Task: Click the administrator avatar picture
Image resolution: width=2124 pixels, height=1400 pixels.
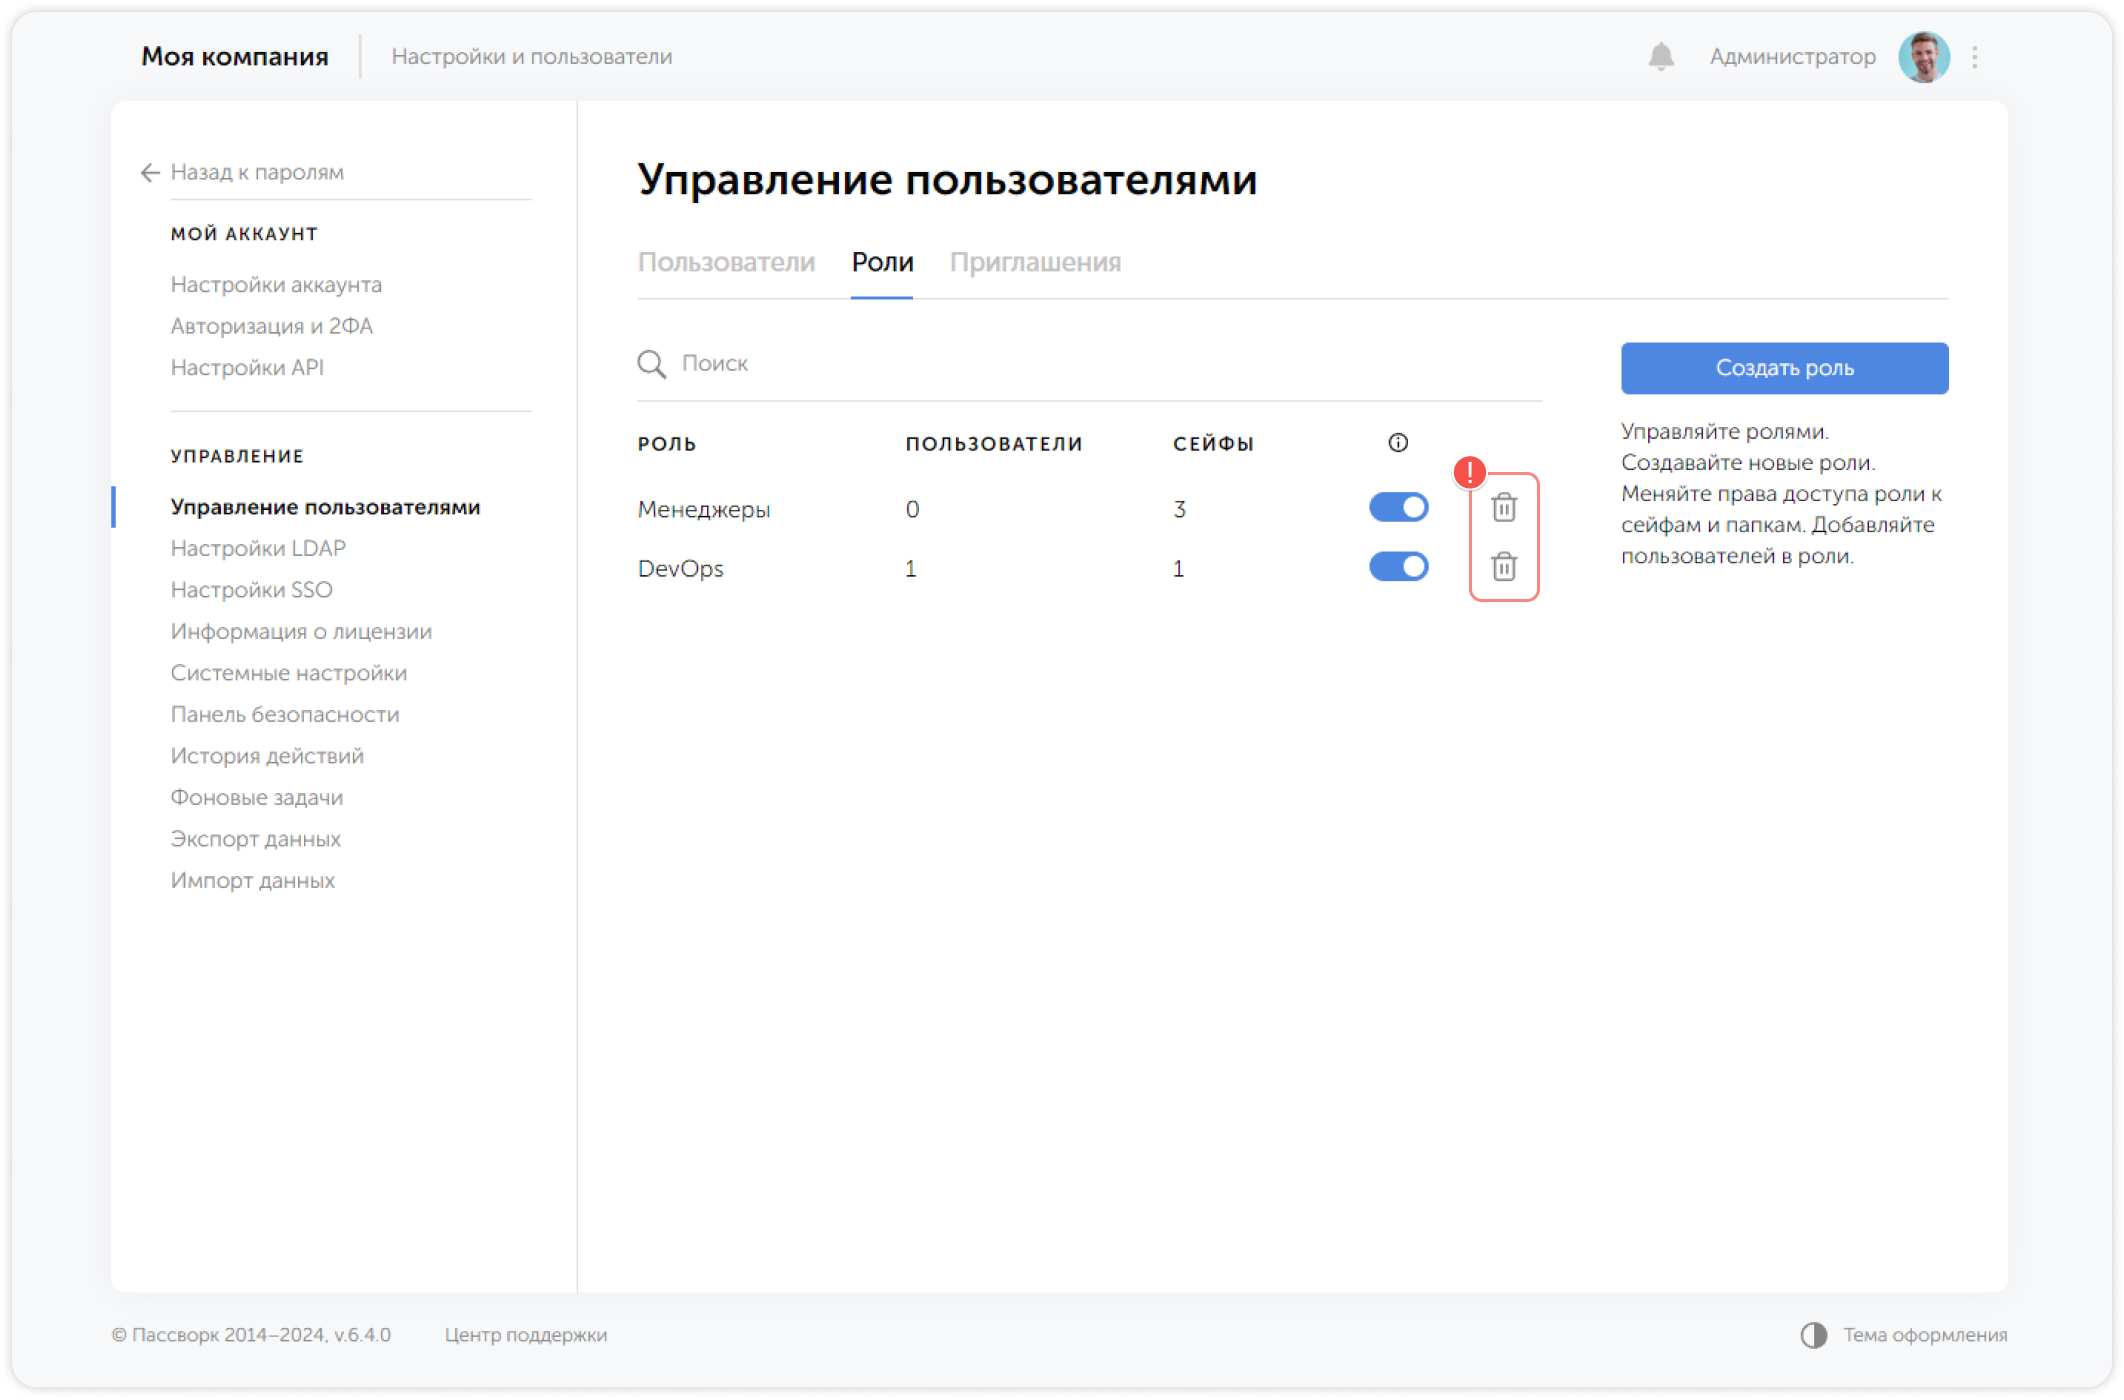Action: pyautogui.click(x=1925, y=57)
